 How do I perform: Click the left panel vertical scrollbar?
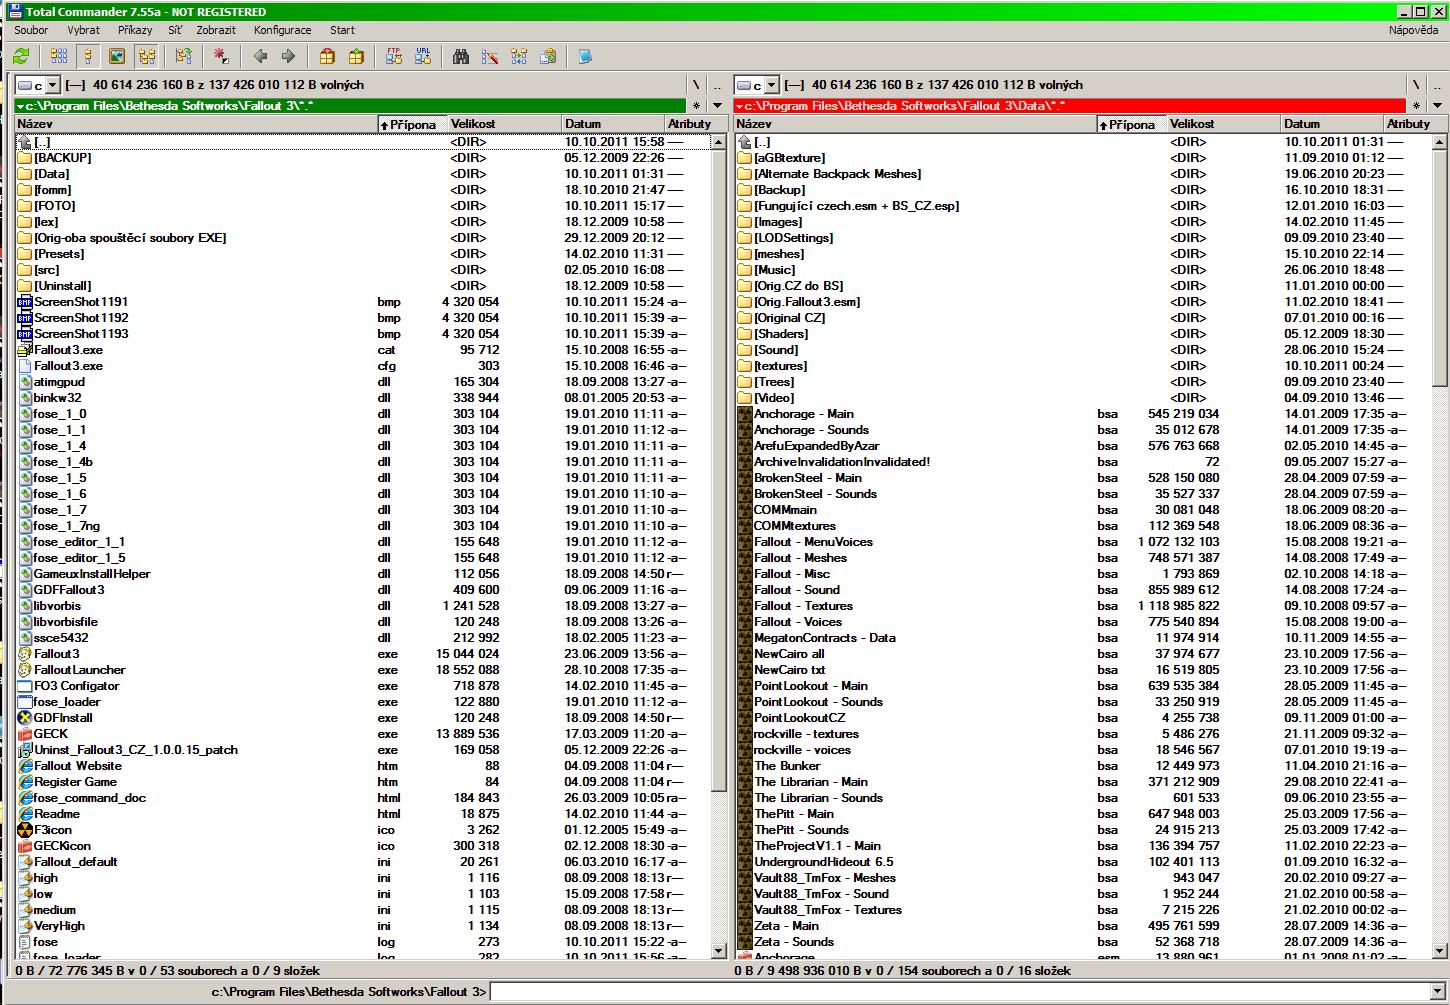[x=718, y=545]
